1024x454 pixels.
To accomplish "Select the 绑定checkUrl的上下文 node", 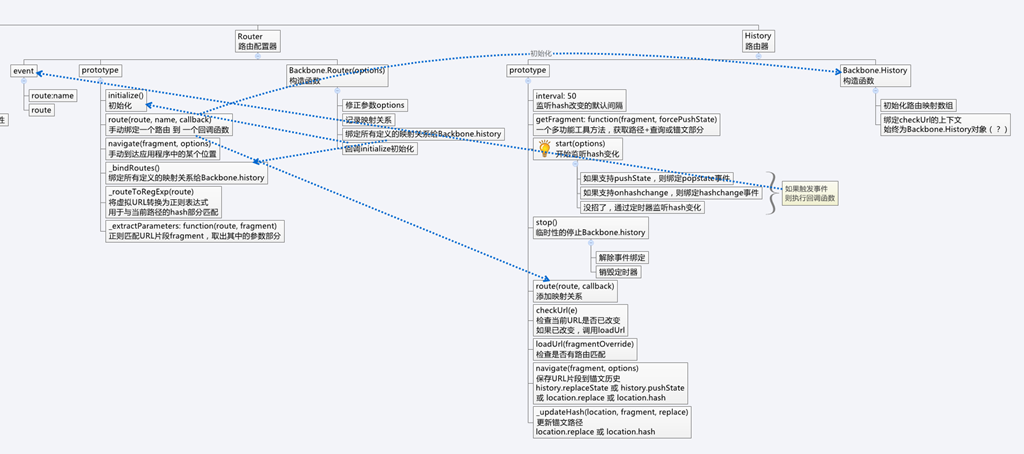I will (x=945, y=125).
